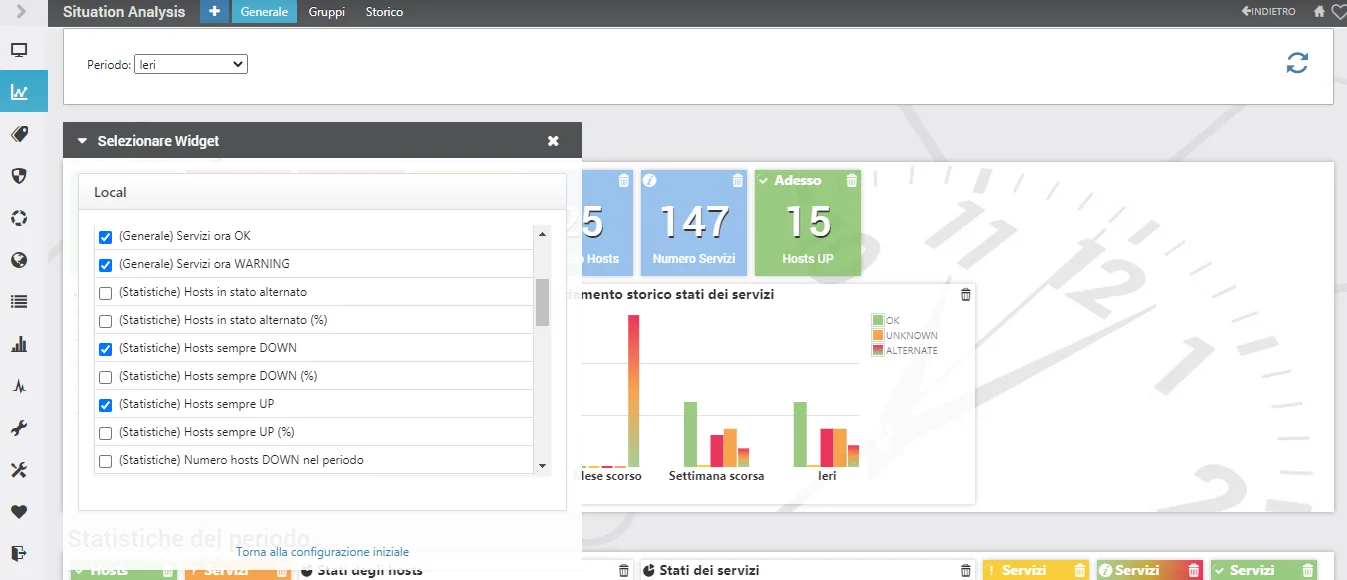The height and width of the screenshot is (580, 1347).
Task: Click the UNKNOWN orange legend swatch
Action: (878, 335)
